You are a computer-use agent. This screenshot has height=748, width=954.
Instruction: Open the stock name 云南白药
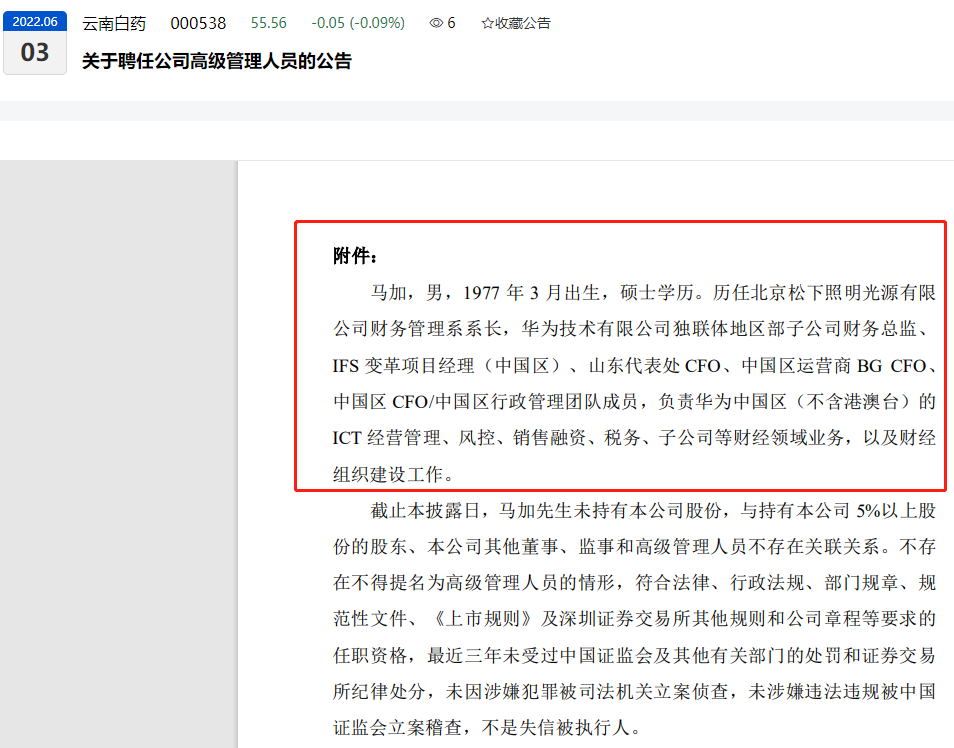pos(118,22)
